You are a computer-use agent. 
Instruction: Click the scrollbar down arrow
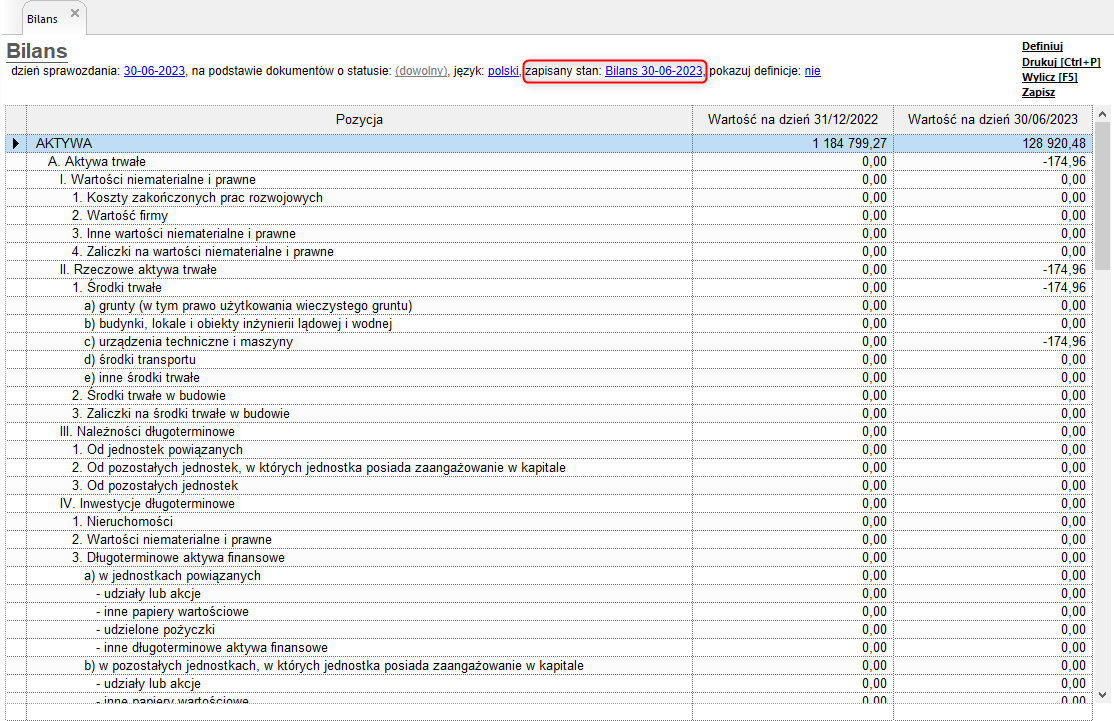[x=1103, y=695]
